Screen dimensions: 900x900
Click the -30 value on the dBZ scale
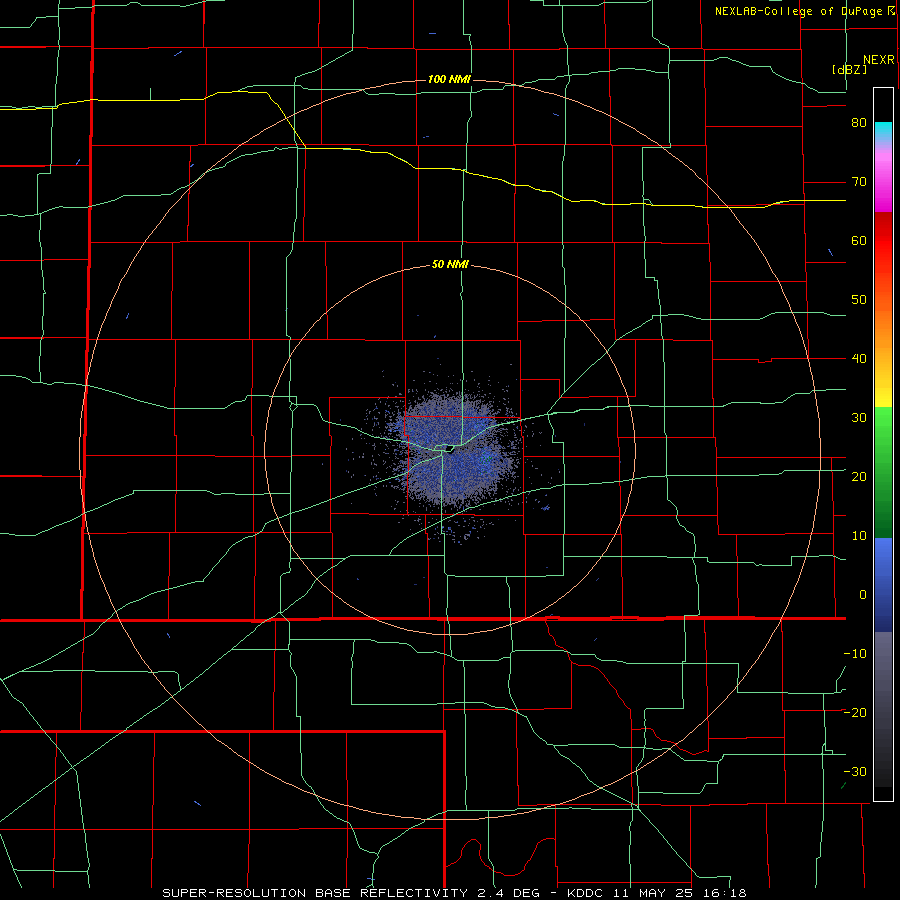coord(855,771)
